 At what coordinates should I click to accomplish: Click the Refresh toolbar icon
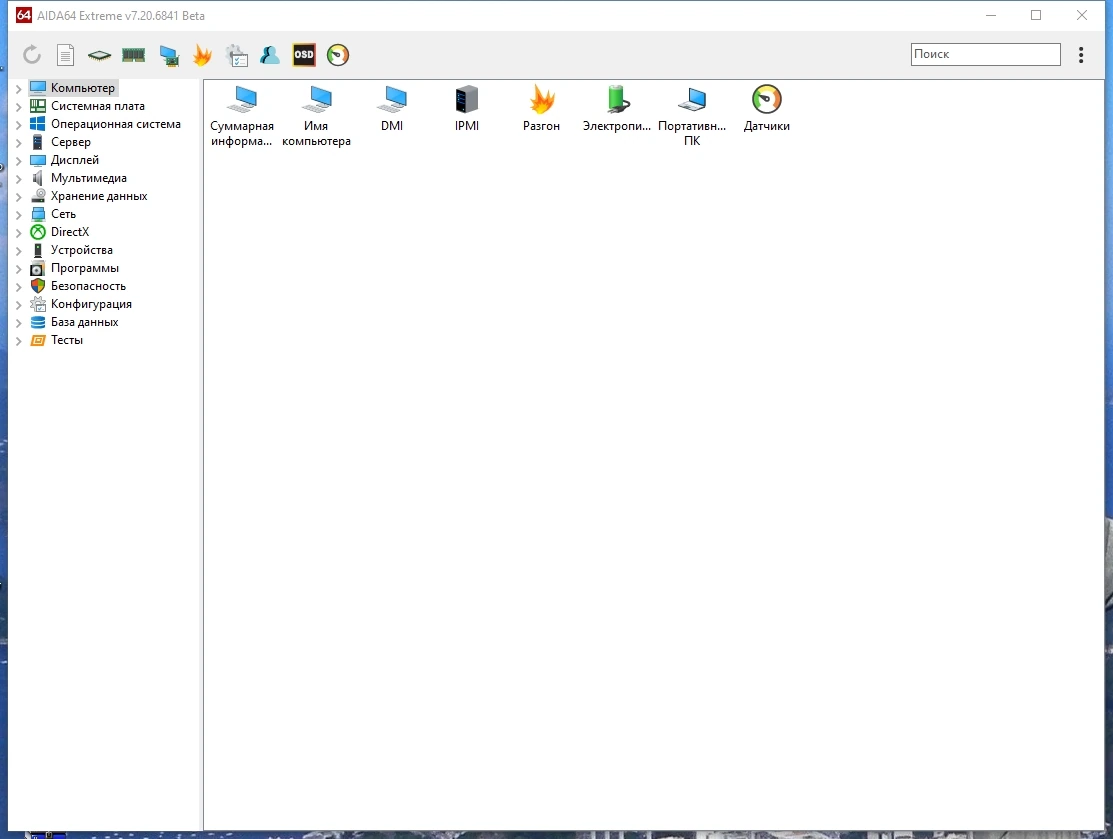(32, 55)
